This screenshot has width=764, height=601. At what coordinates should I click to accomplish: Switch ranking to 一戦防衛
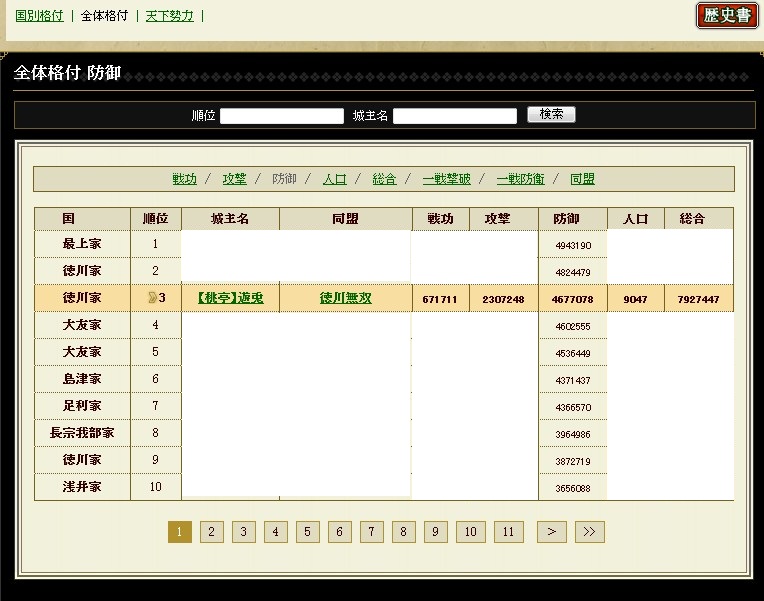coord(521,179)
